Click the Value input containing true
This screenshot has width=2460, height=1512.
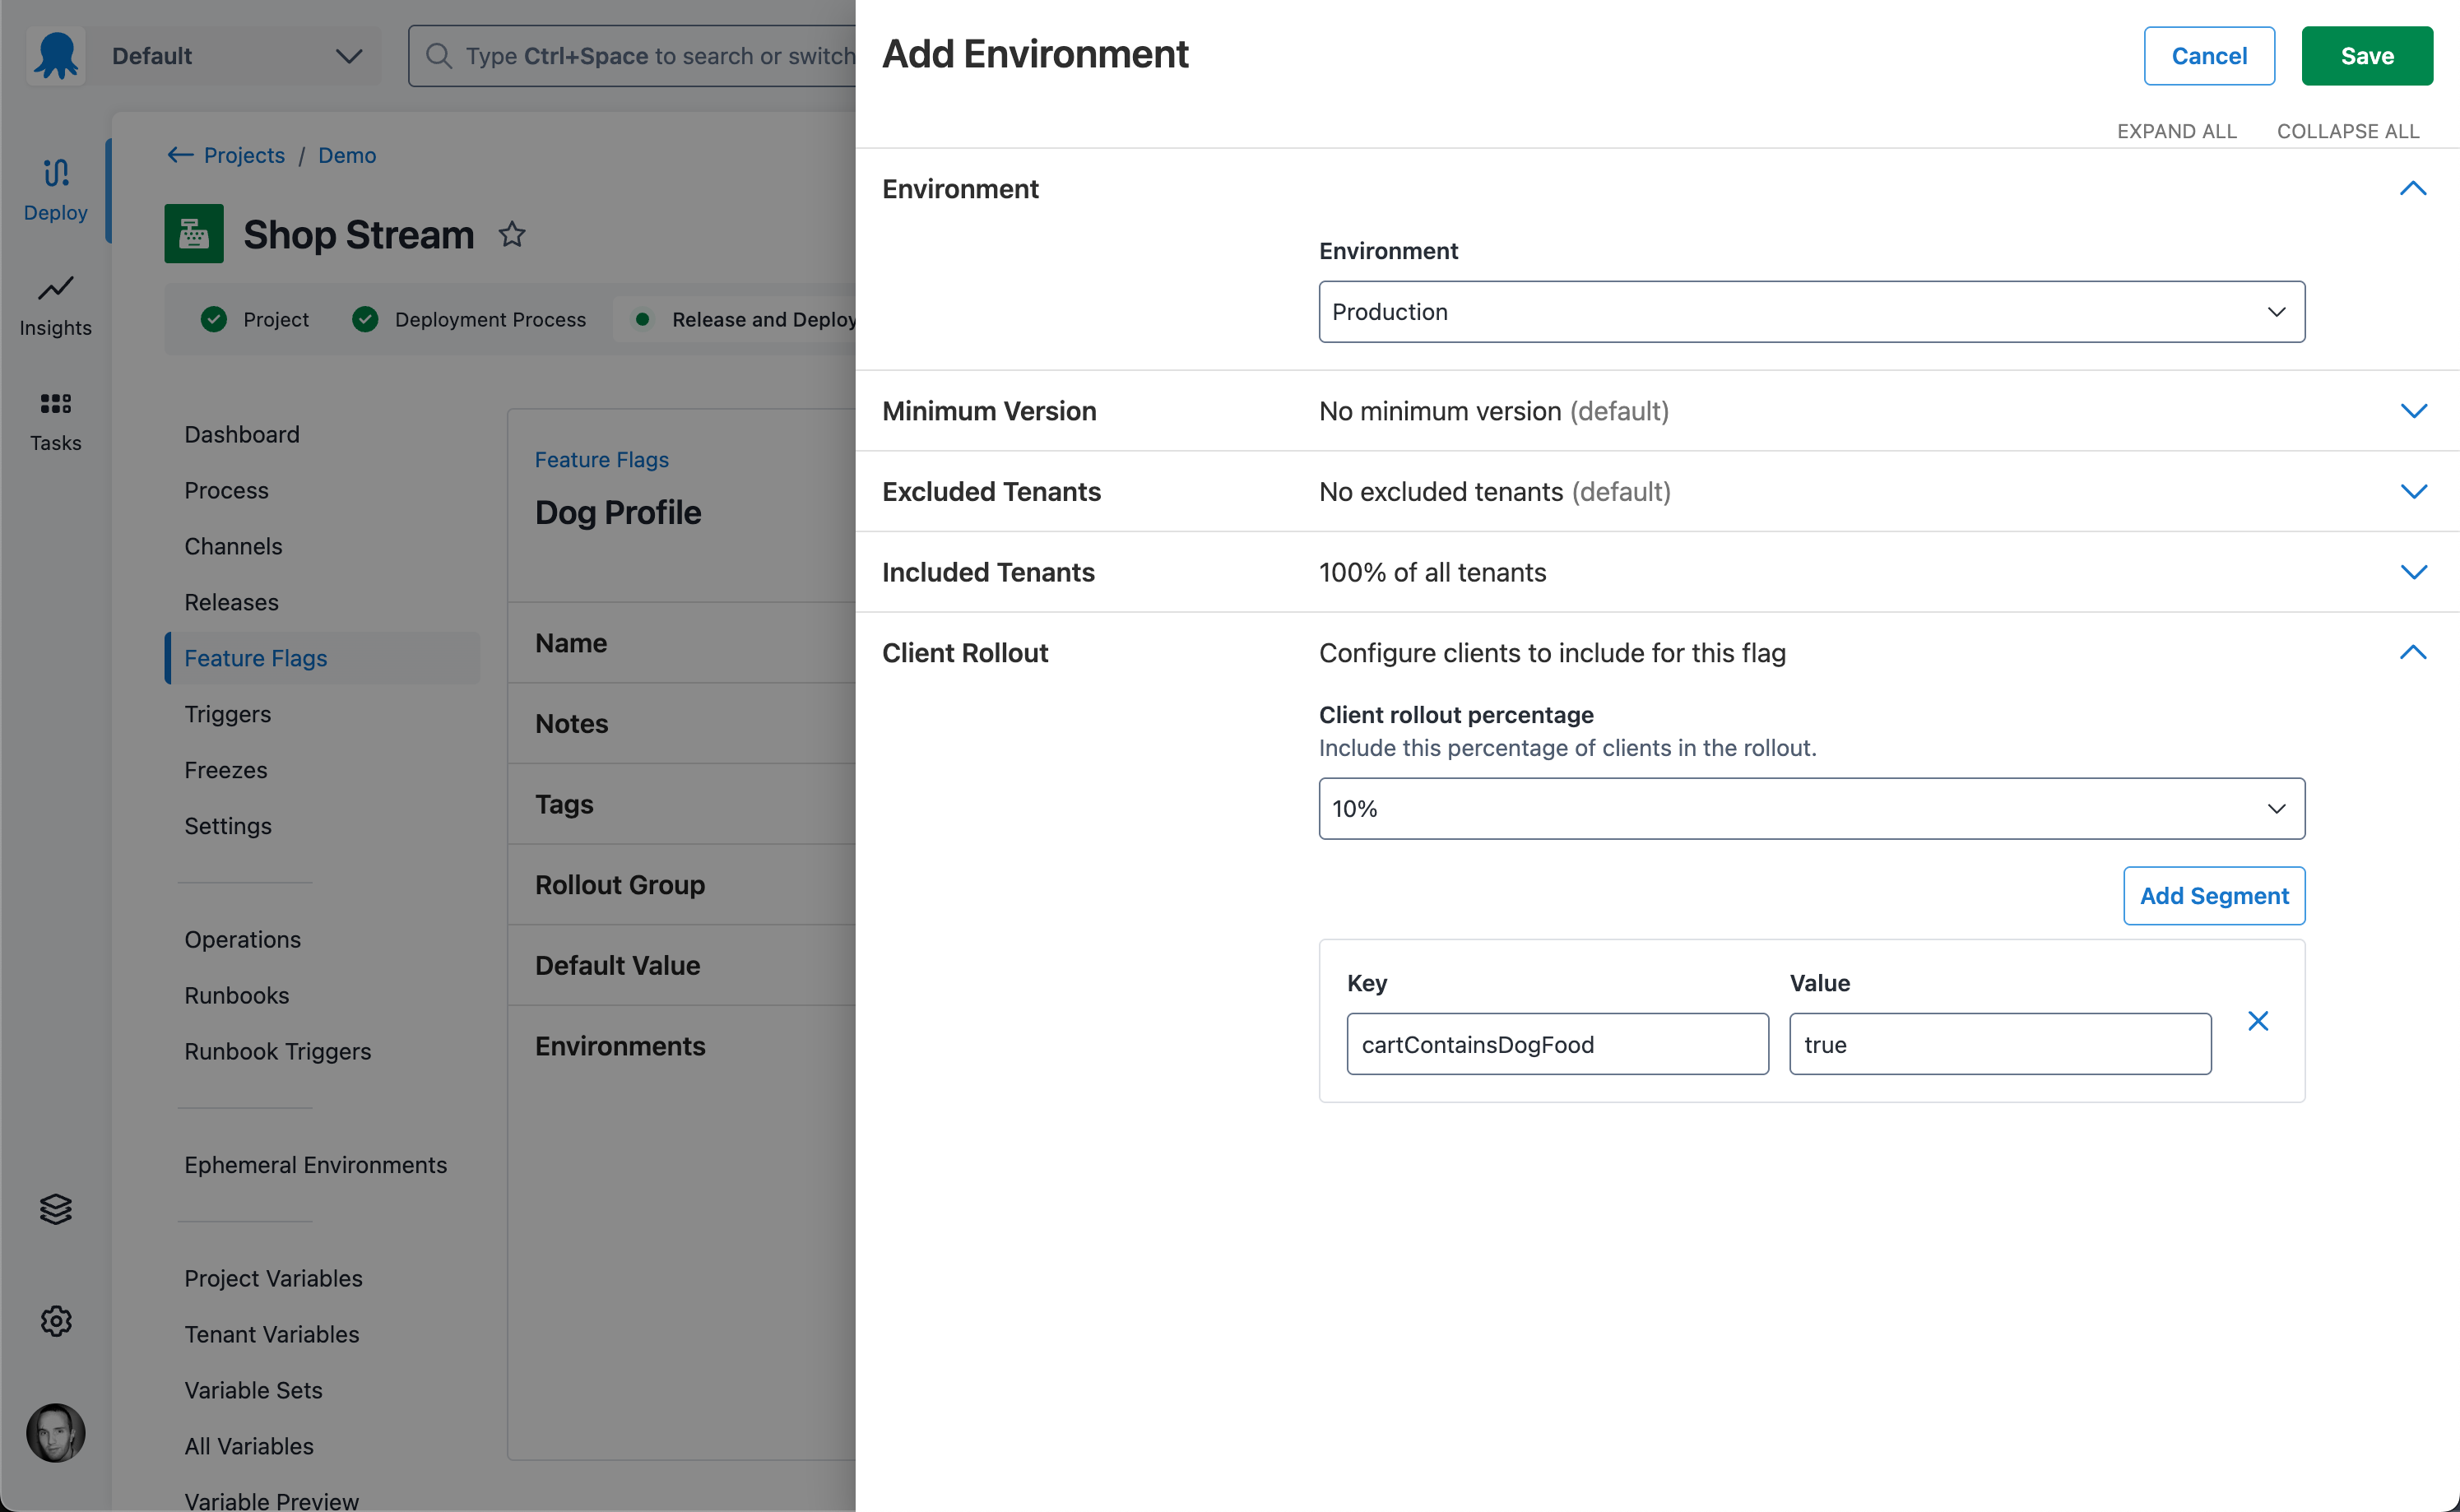1999,1044
